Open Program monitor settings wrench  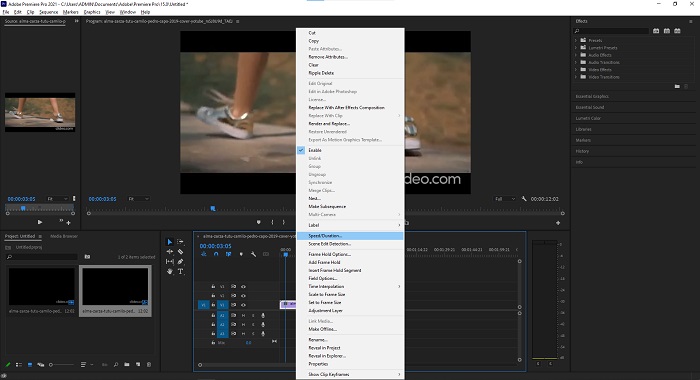(x=524, y=199)
